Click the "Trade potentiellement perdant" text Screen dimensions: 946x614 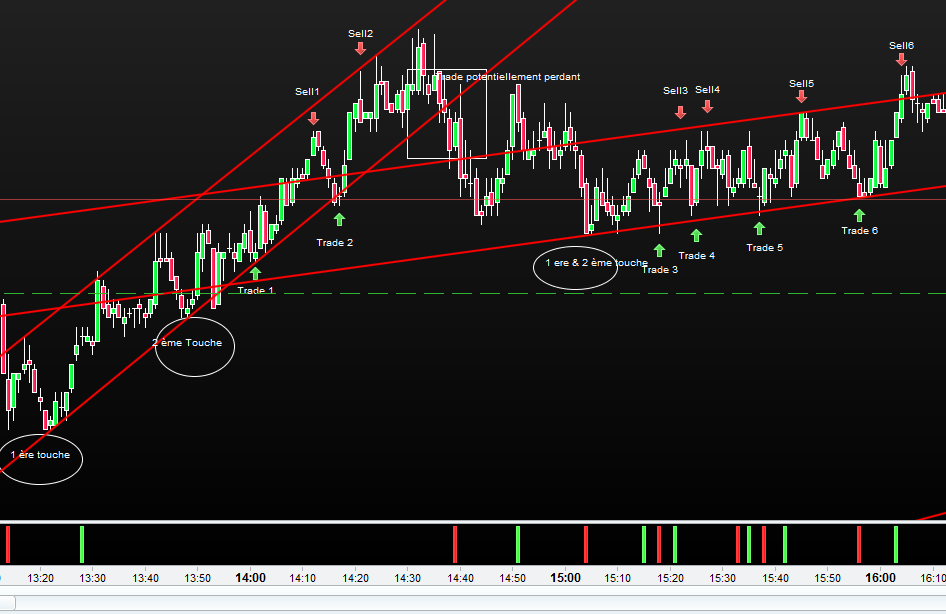[x=507, y=77]
